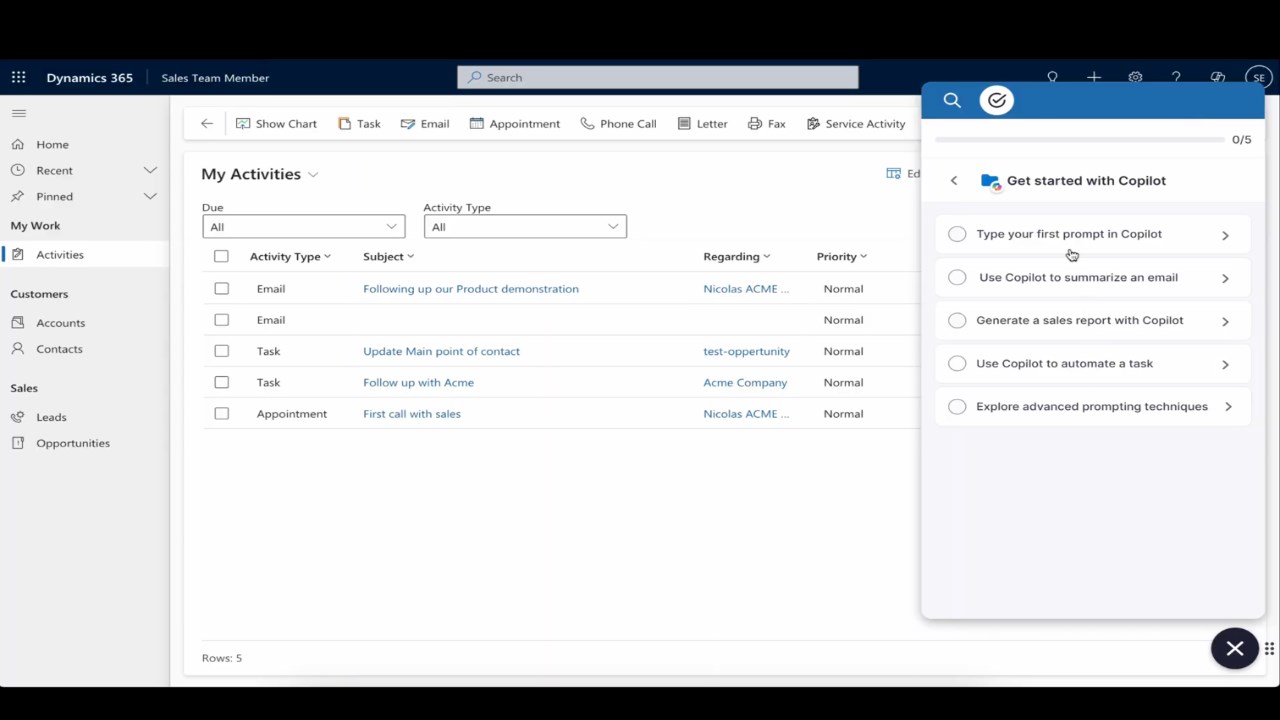Screen dimensions: 1280x720
Task: Open the SE user account avatar
Action: 1258,77
